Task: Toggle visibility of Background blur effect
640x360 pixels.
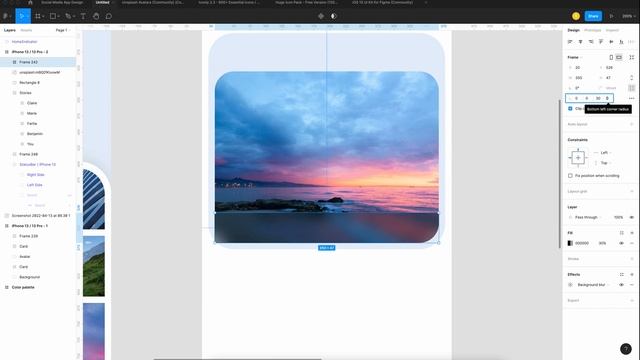Action: [x=622, y=285]
